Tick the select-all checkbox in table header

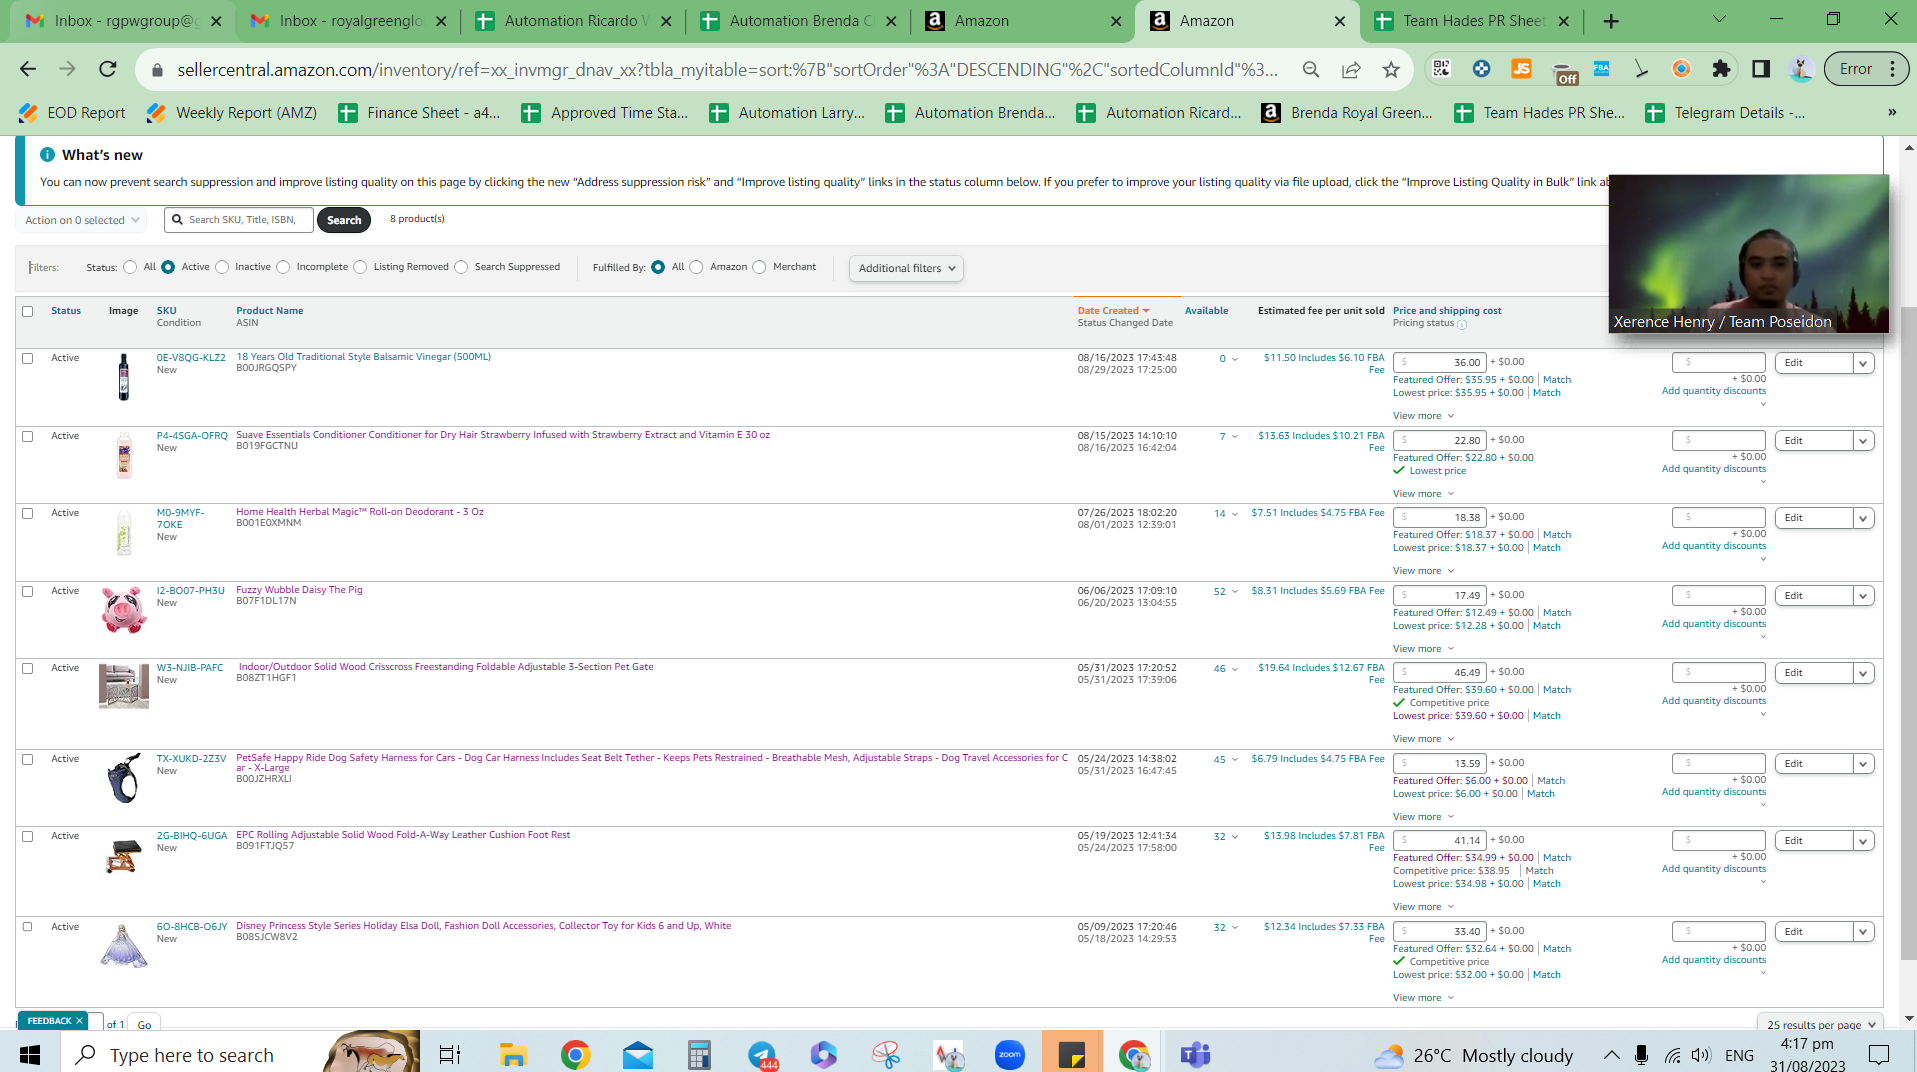pos(28,311)
